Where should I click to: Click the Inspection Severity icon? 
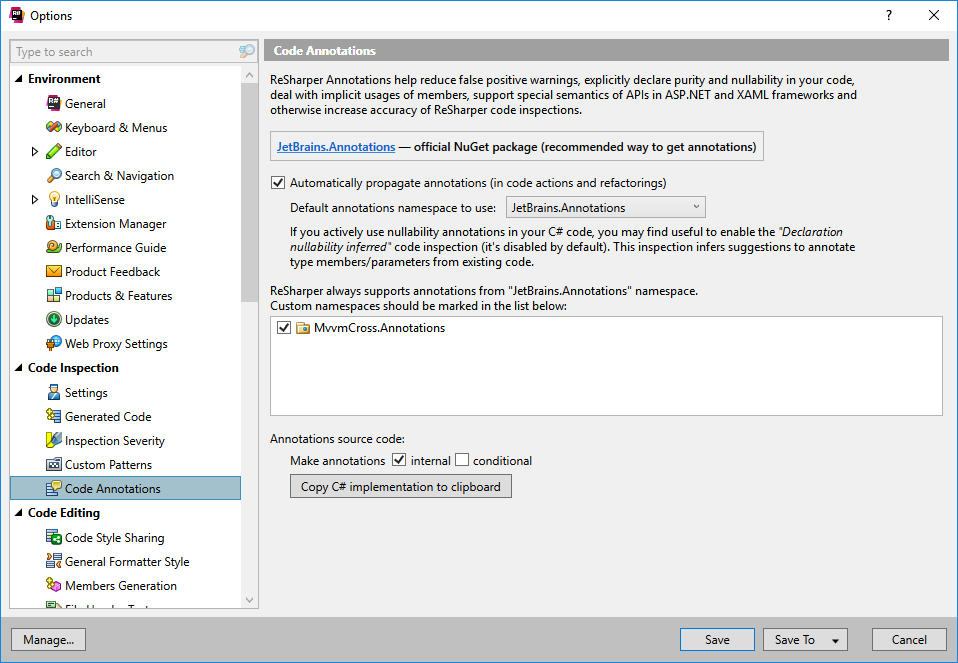tap(54, 440)
